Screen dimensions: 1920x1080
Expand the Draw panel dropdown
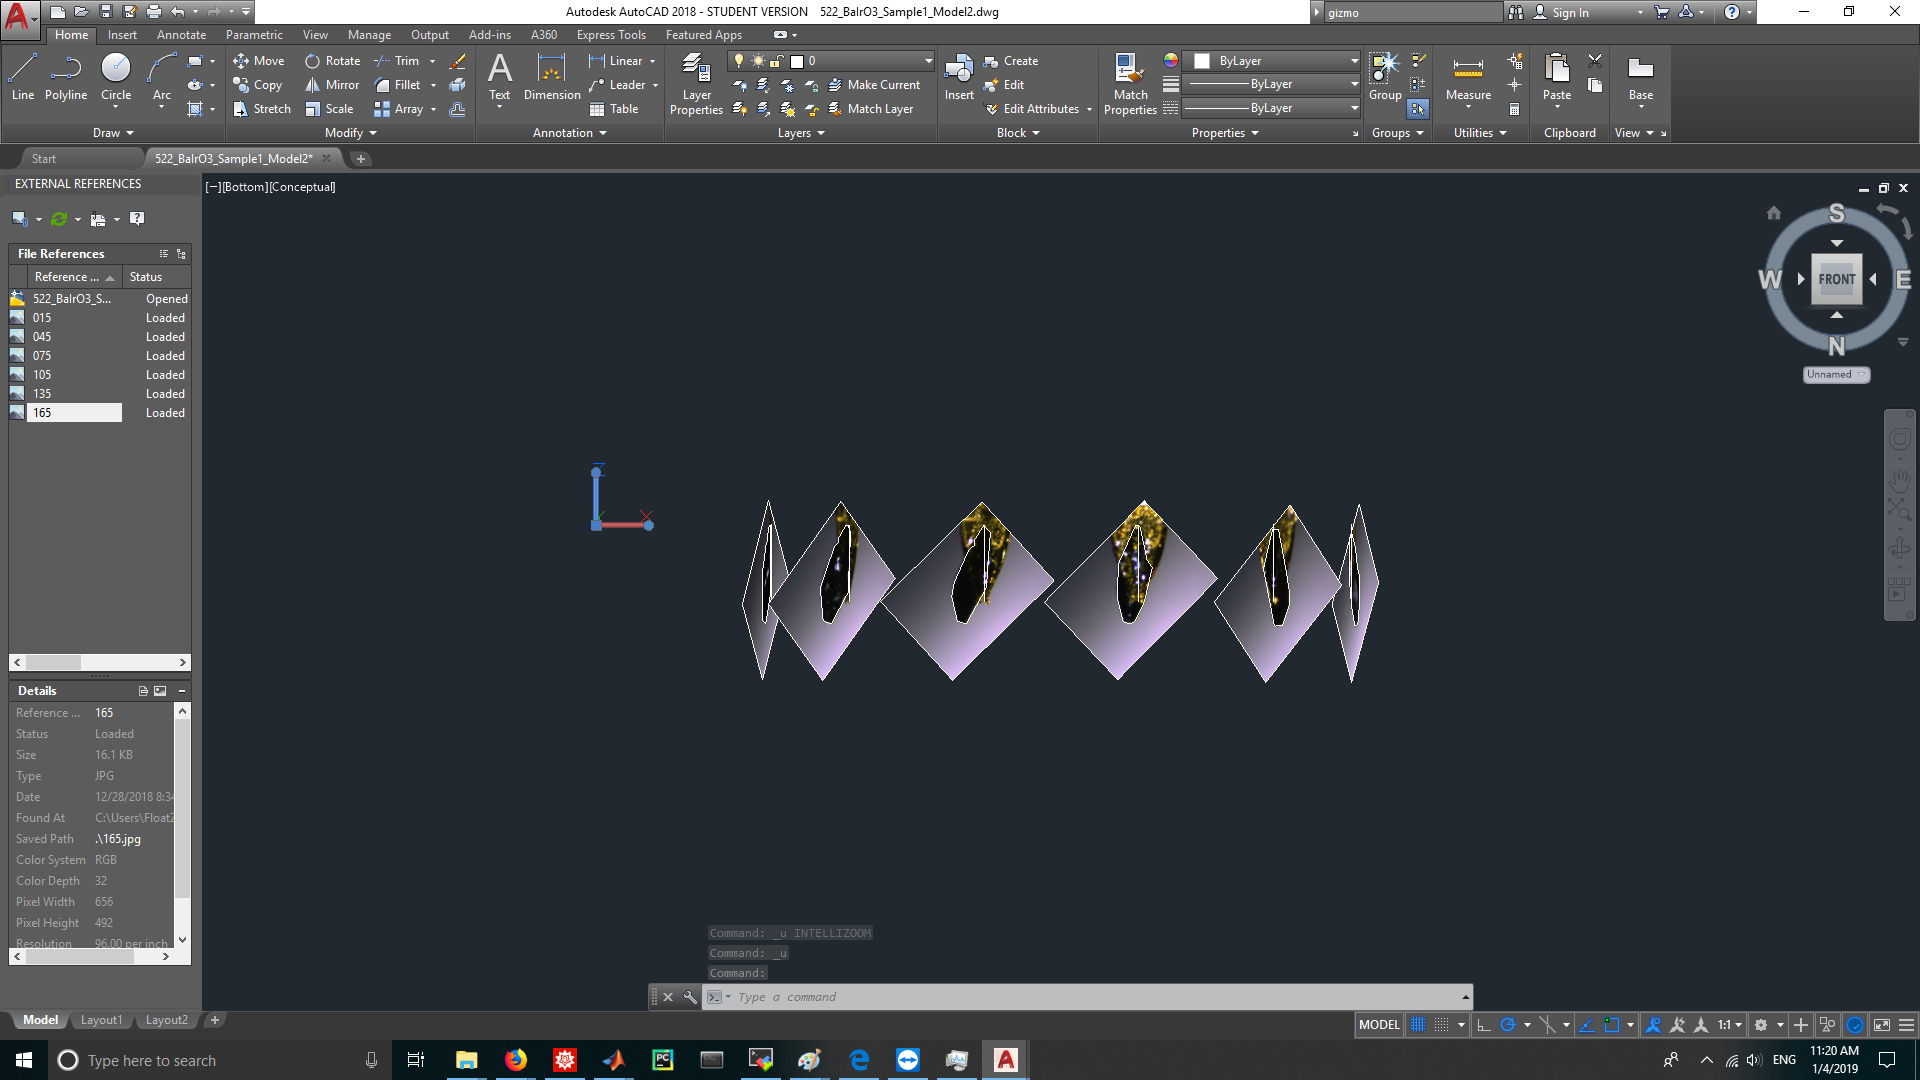[x=113, y=133]
